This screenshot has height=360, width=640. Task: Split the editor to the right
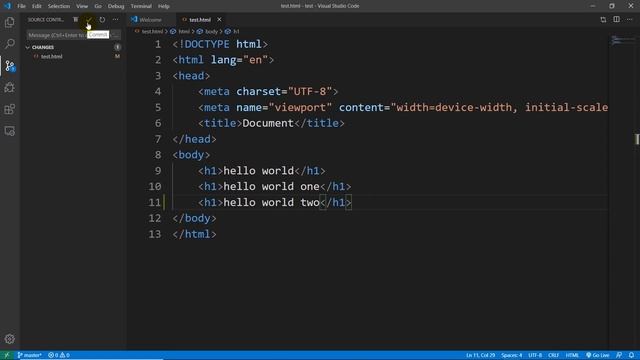(616, 20)
